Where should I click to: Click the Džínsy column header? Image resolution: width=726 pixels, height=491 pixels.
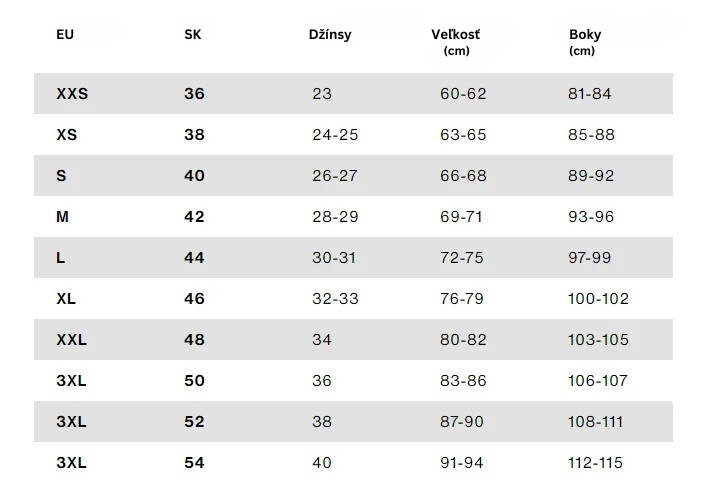[330, 35]
